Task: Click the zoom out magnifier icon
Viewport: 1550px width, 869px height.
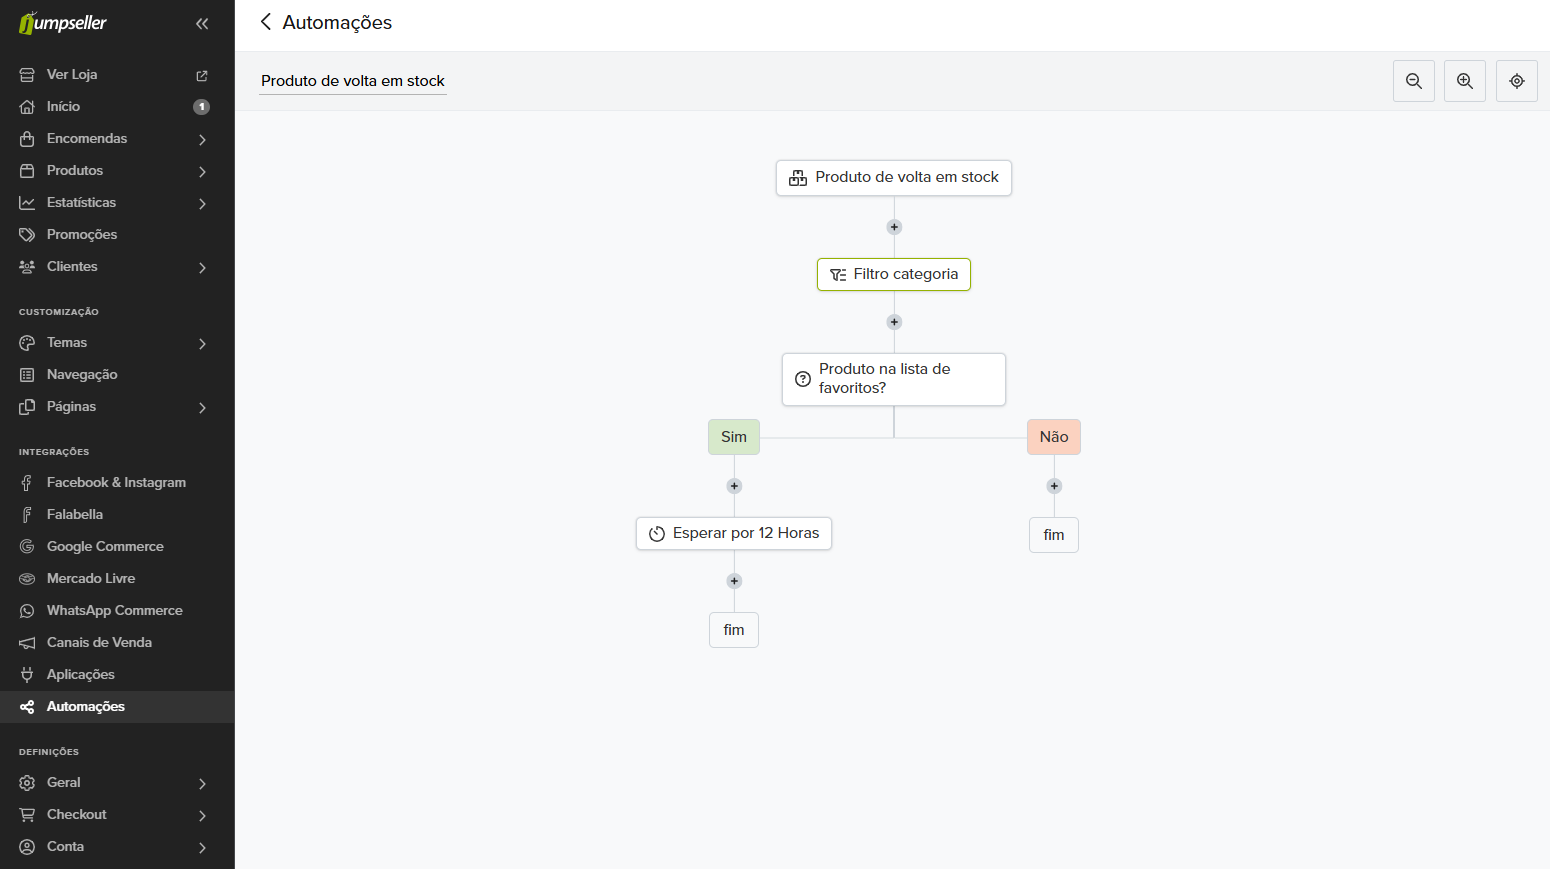Action: [1413, 81]
